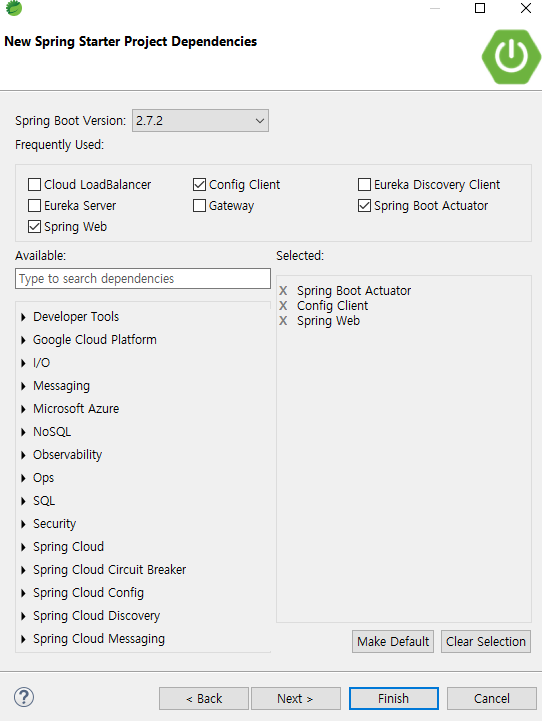The width and height of the screenshot is (542, 721).
Task: Tick the Gateway checkbox
Action: [200, 206]
